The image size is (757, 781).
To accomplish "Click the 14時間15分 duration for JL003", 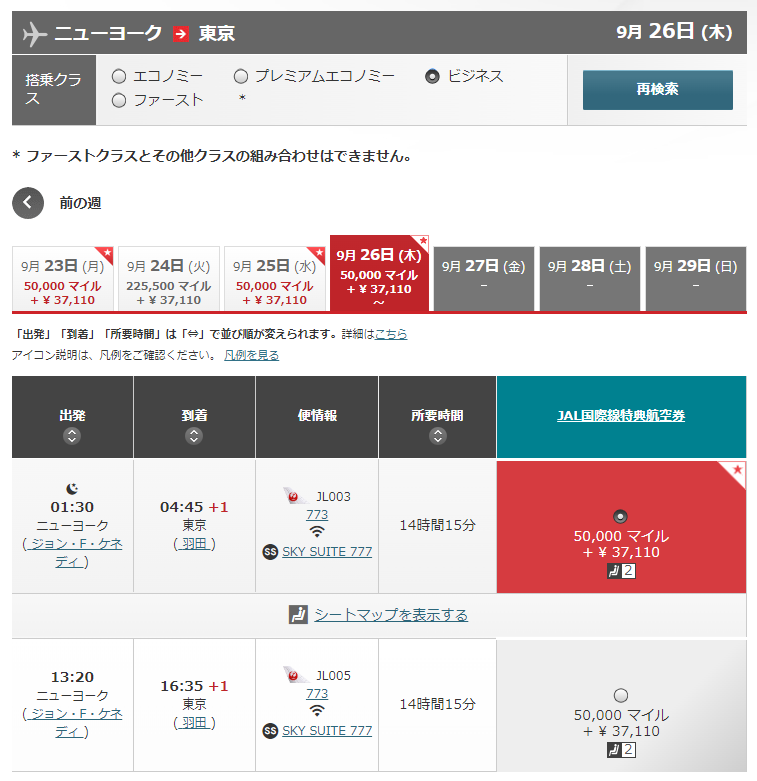I will [x=438, y=525].
